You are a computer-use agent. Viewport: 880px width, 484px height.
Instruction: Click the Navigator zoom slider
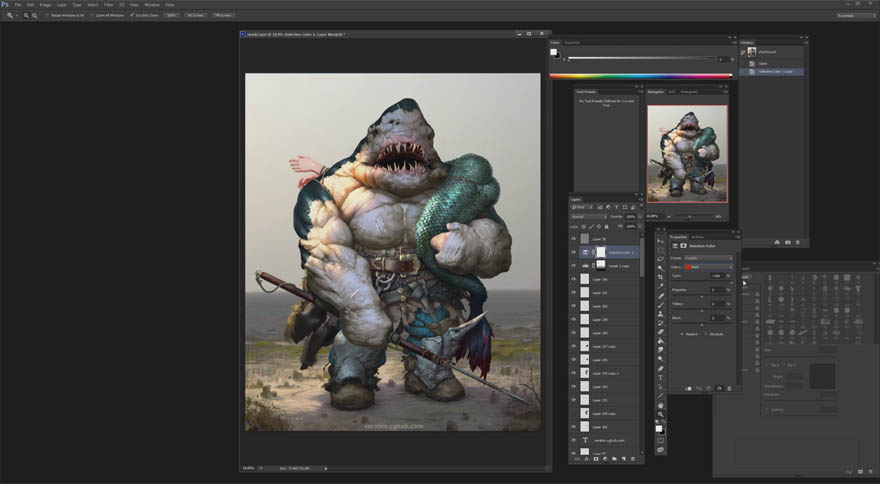click(x=690, y=216)
